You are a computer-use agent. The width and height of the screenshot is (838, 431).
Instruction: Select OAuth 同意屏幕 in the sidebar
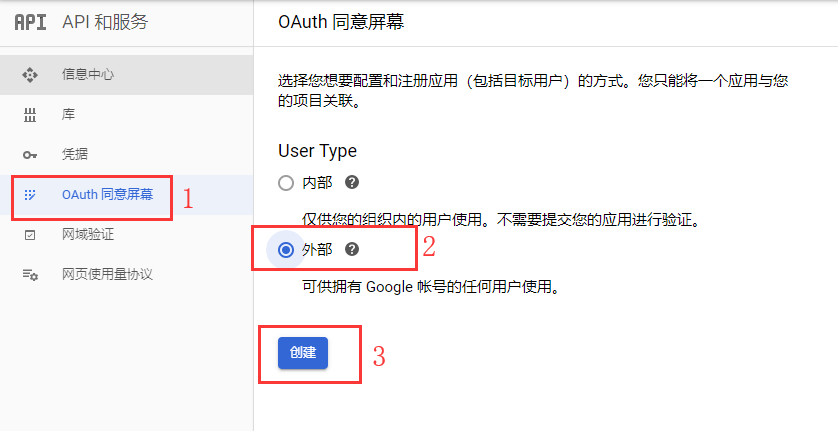127,195
